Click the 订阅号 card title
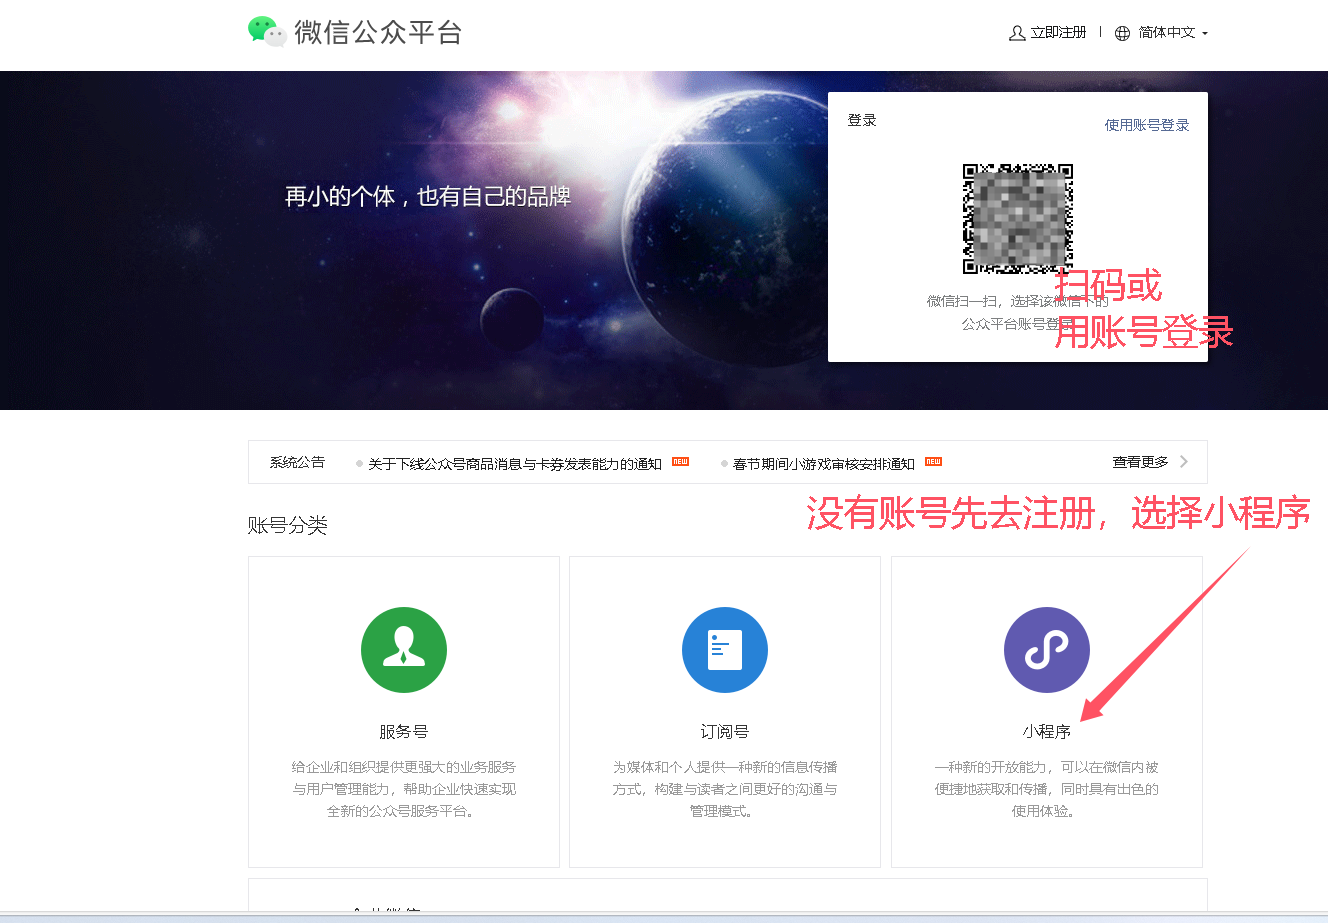1328x923 pixels. [x=725, y=732]
